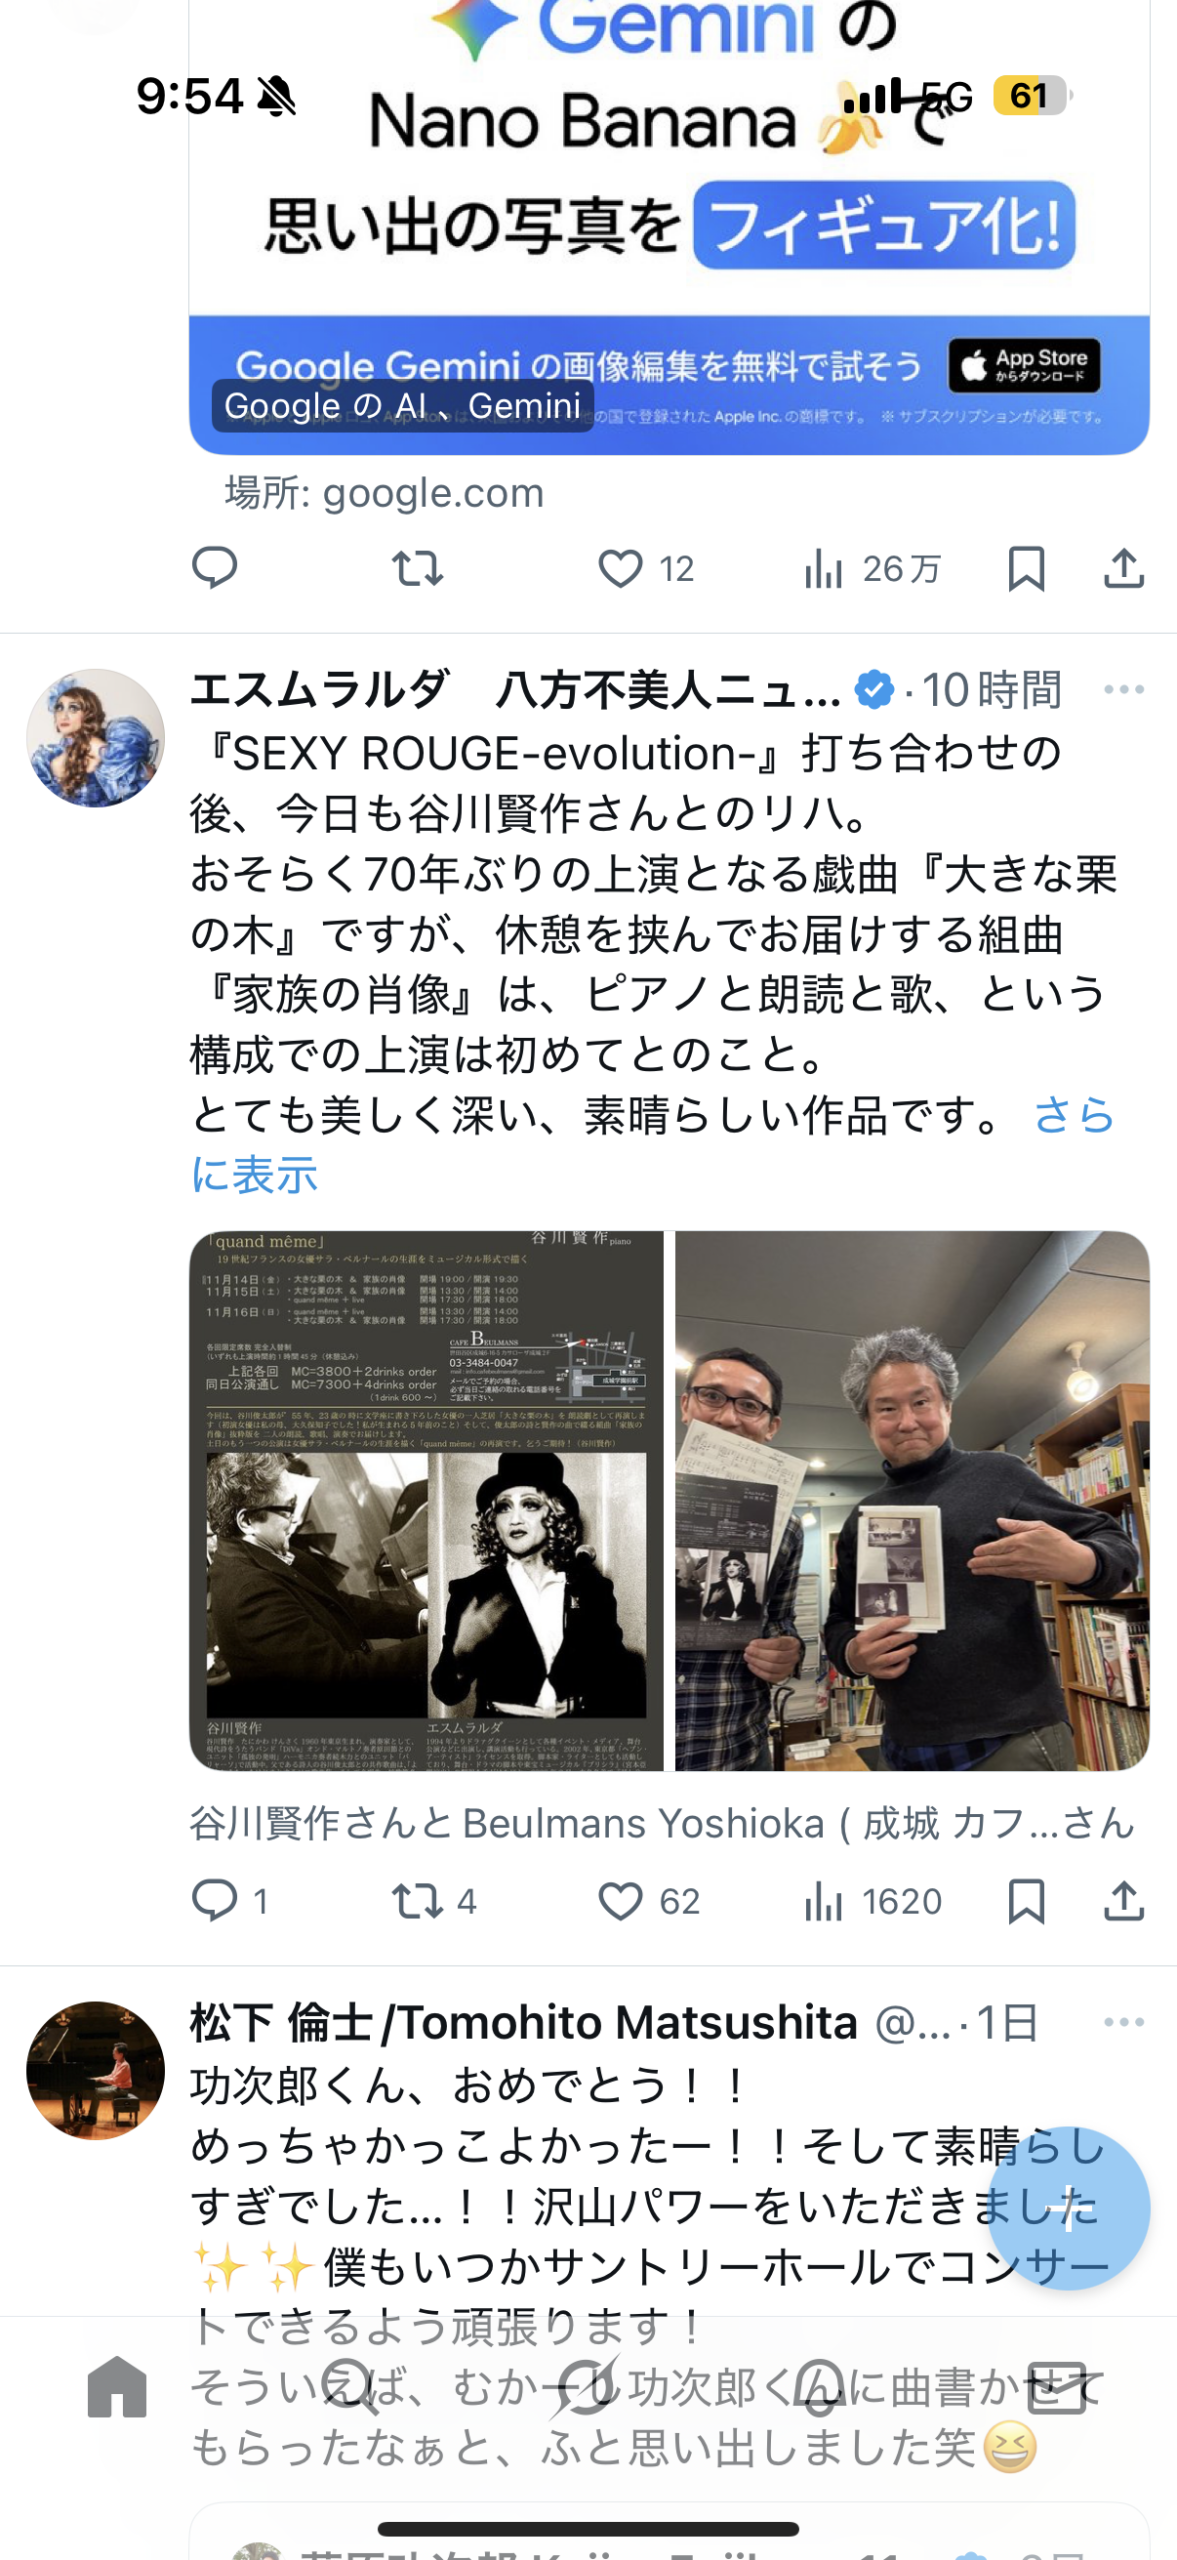
Task: Open the quand même flyer image
Action: pyautogui.click(x=427, y=1500)
